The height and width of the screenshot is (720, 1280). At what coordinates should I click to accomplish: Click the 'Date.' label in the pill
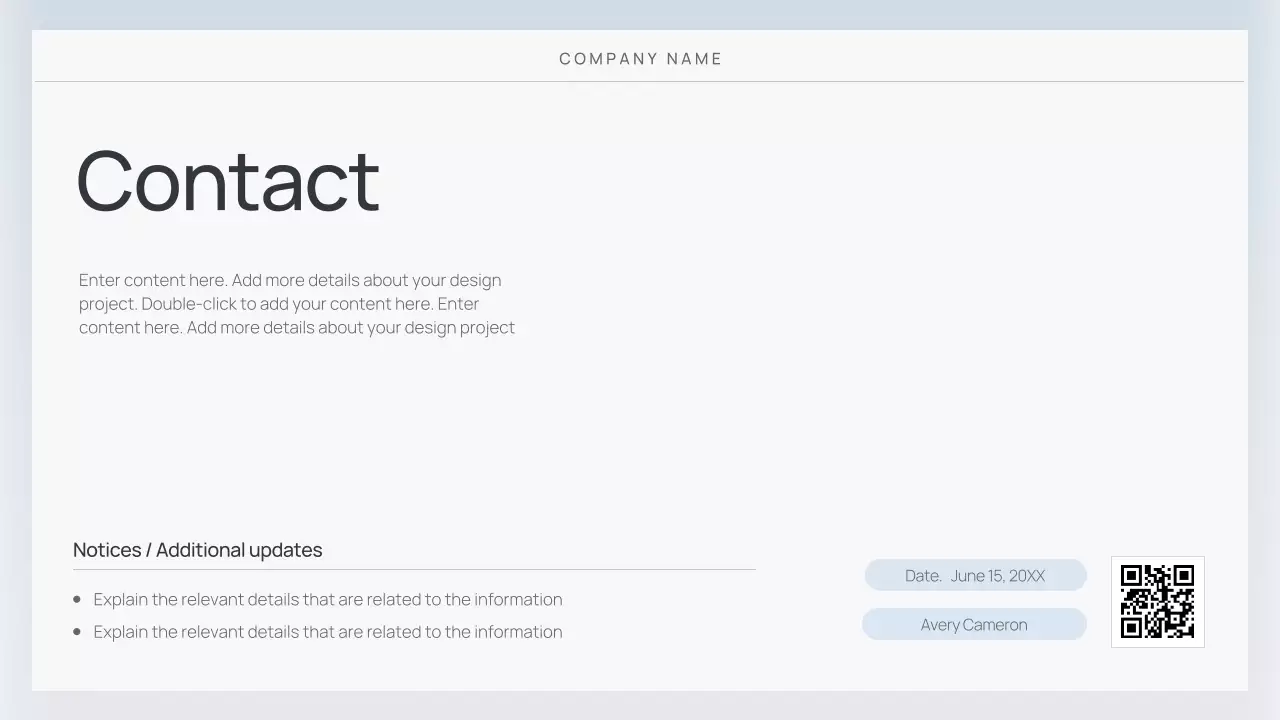(x=923, y=576)
